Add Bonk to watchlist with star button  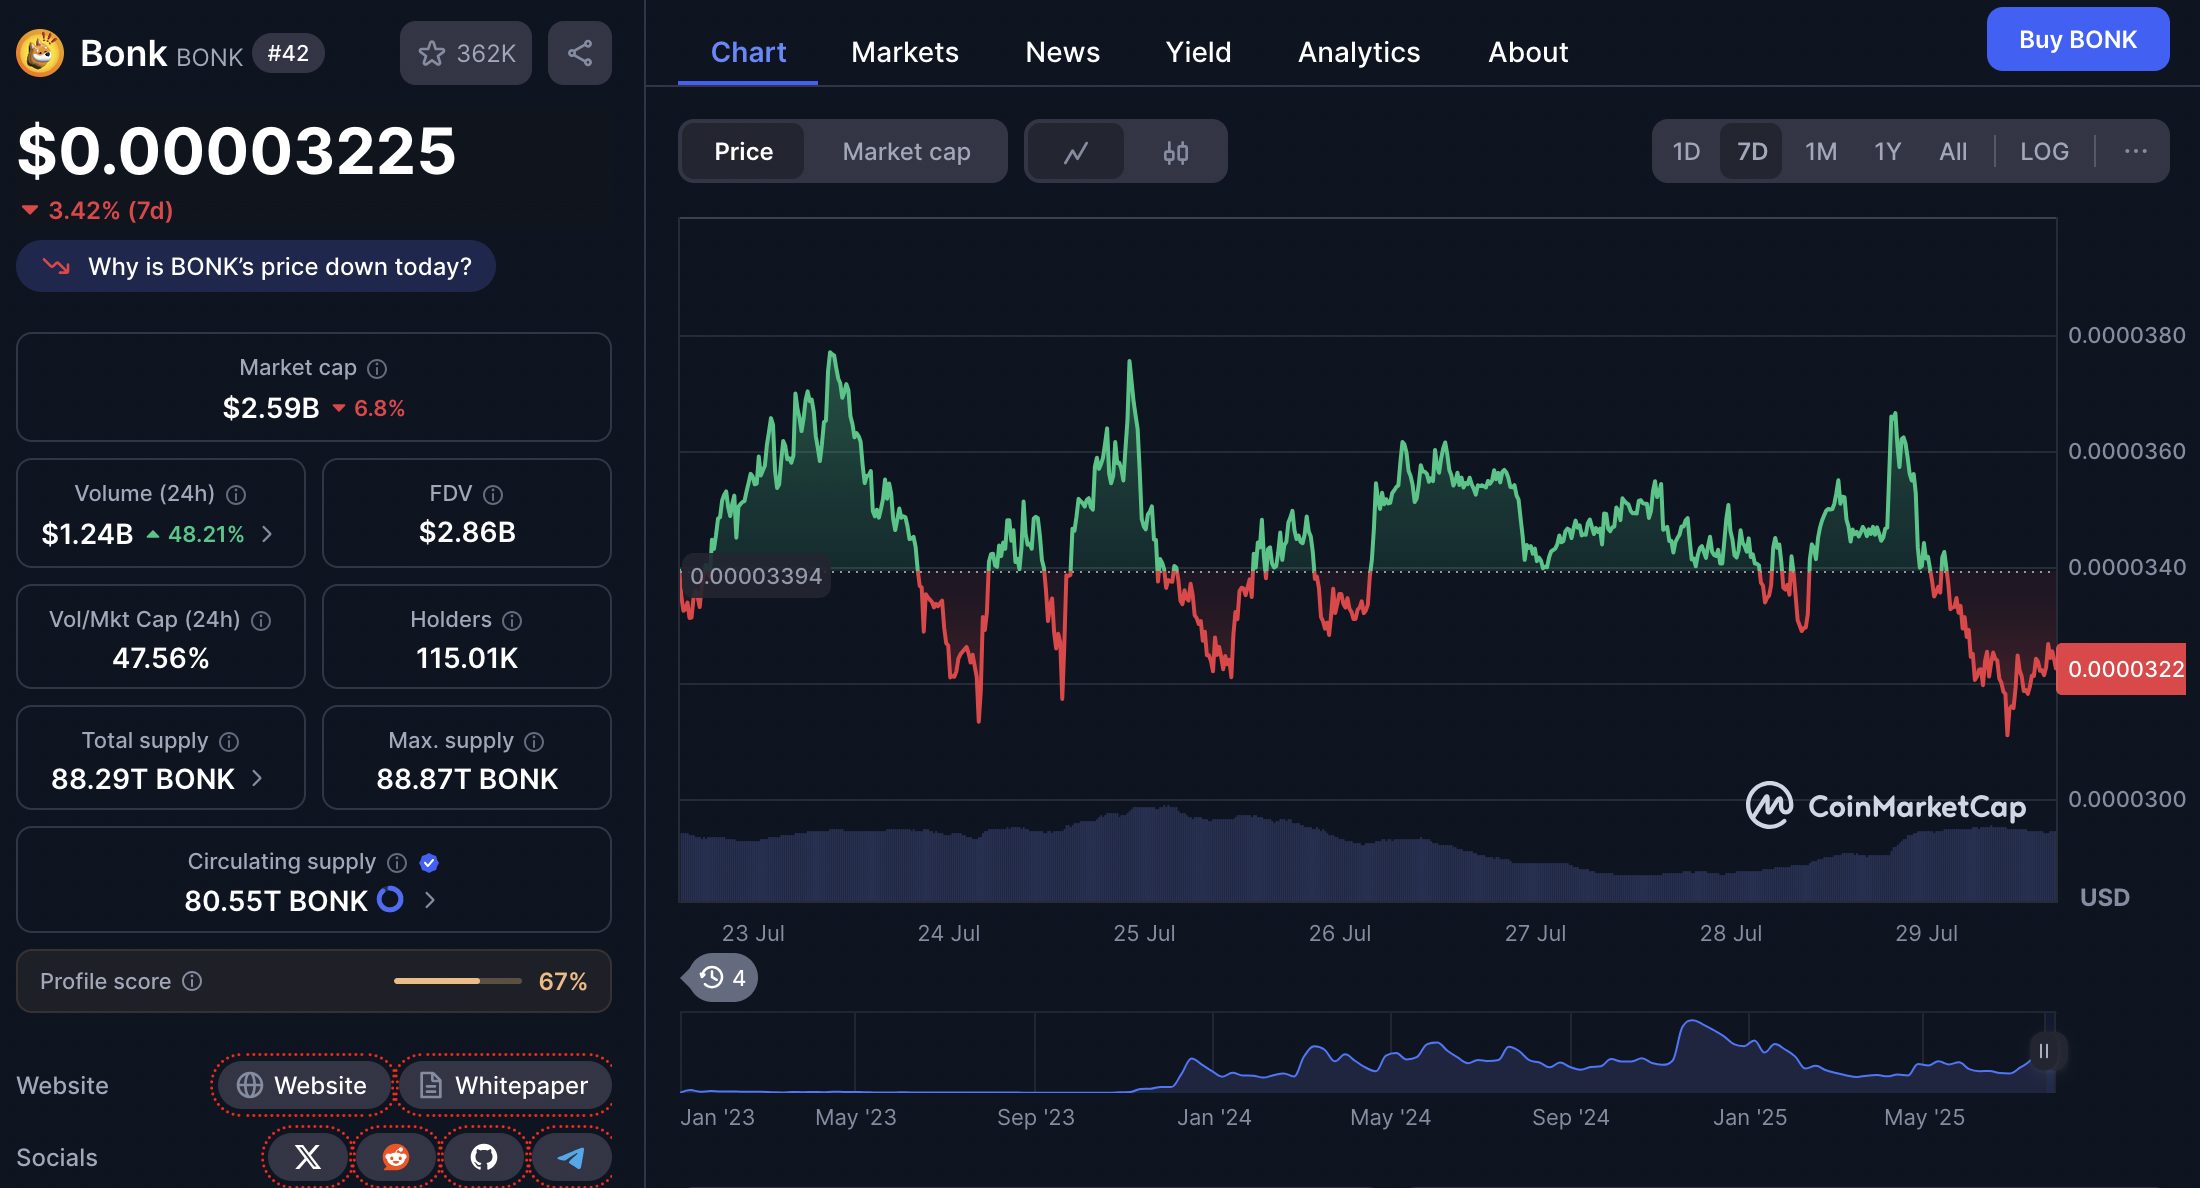coord(466,53)
